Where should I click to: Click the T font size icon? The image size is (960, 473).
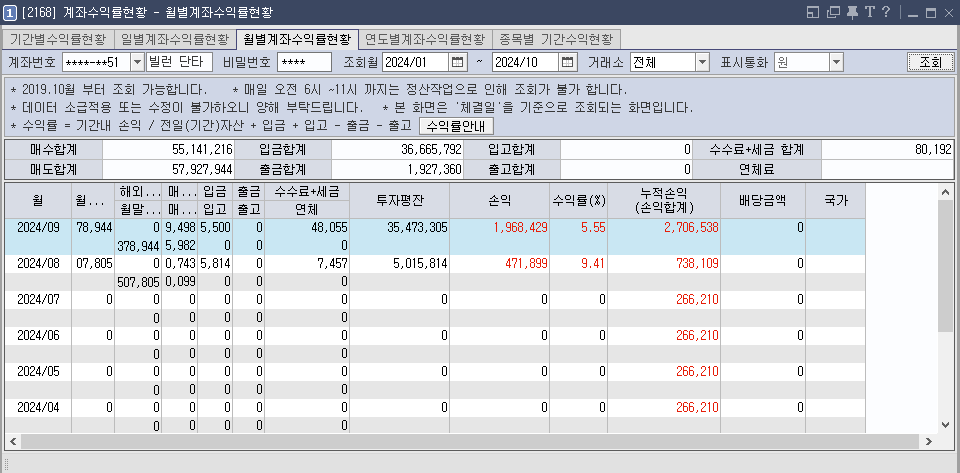point(869,12)
